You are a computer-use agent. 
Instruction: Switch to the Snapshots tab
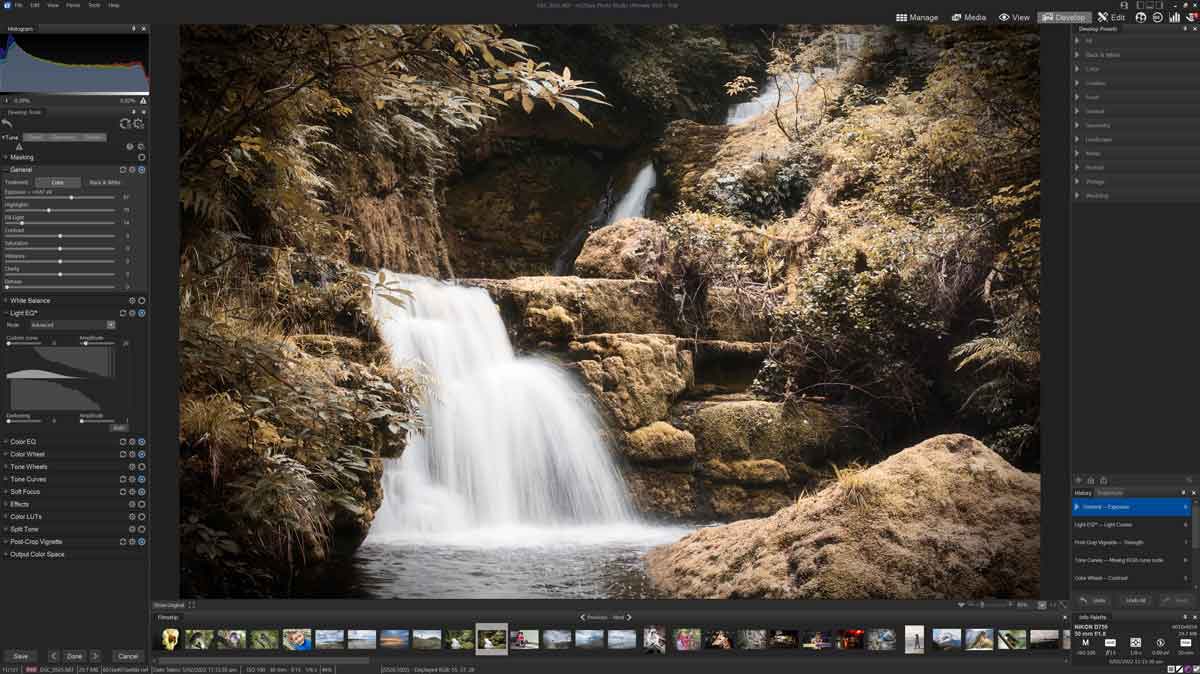pos(1112,491)
